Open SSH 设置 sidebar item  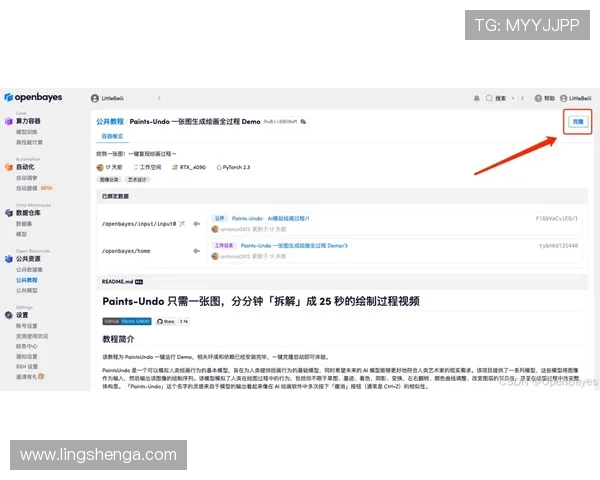pos(27,367)
